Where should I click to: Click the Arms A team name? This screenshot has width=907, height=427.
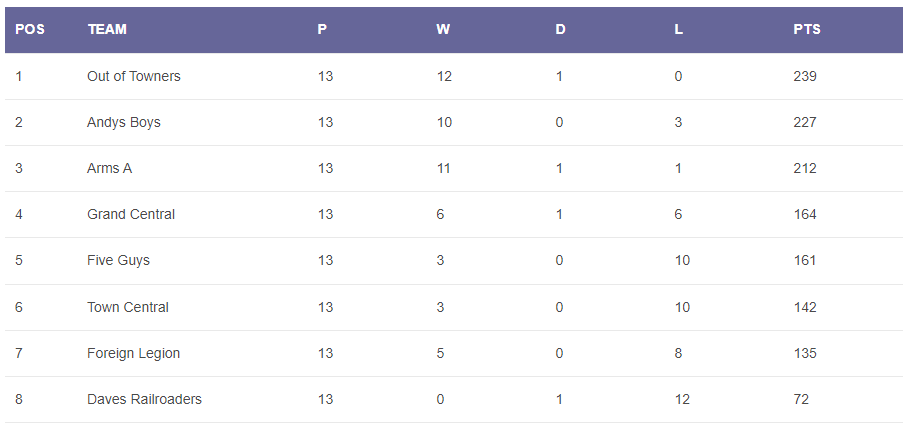pos(109,168)
